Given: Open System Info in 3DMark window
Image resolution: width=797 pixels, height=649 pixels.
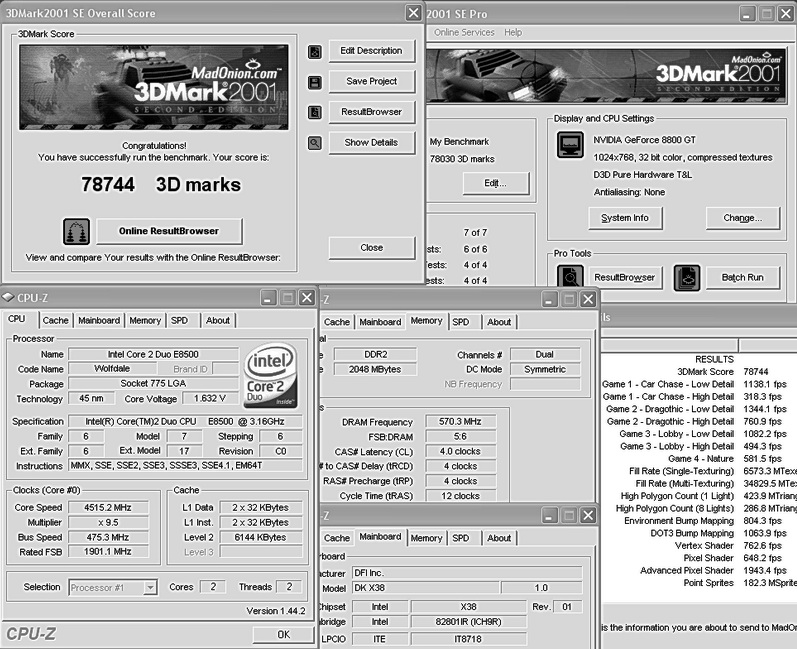Looking at the screenshot, I should 625,218.
